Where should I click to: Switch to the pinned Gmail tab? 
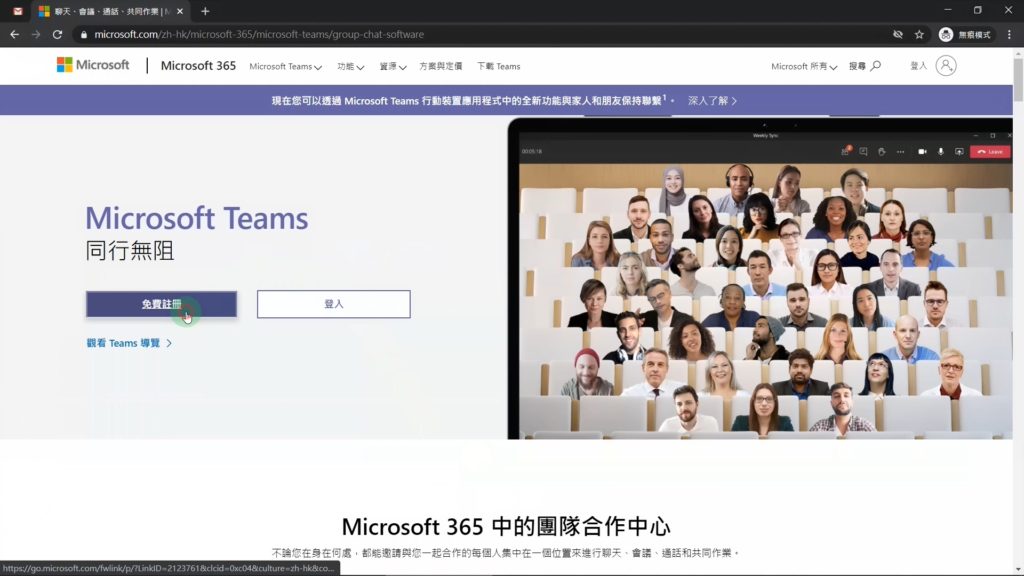tap(18, 11)
